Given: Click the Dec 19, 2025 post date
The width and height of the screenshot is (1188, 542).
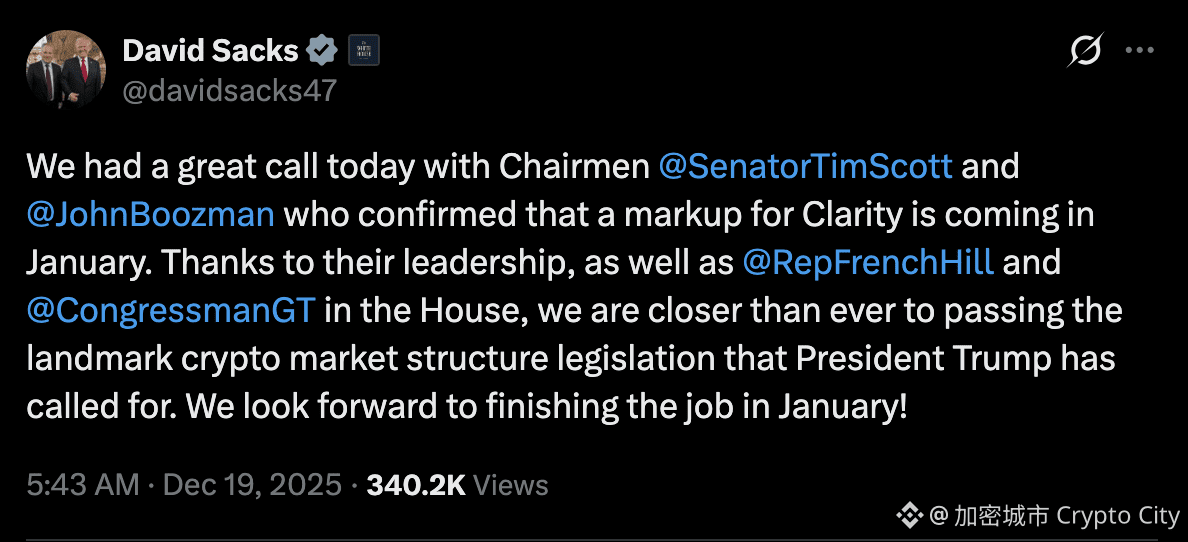Looking at the screenshot, I should (x=253, y=485).
